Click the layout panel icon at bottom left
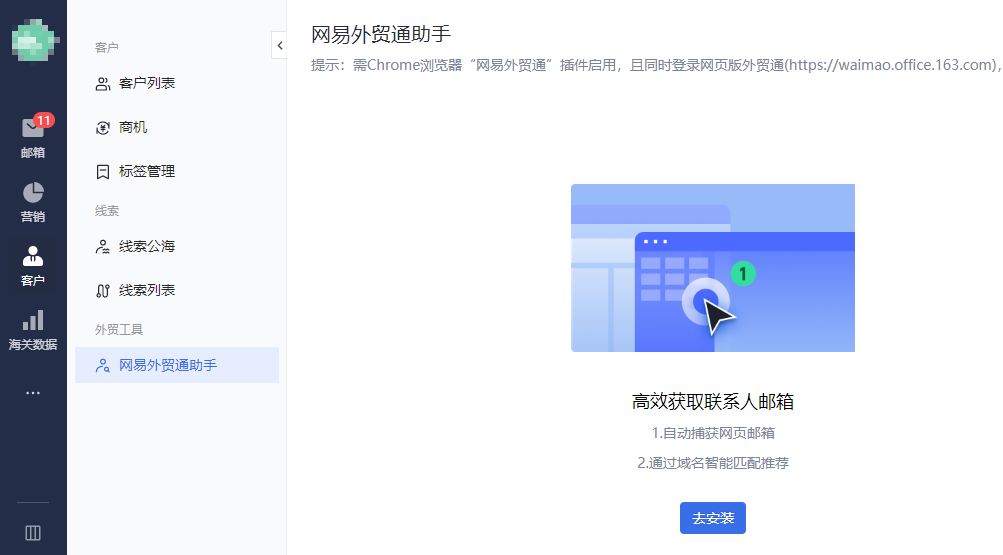 point(33,533)
